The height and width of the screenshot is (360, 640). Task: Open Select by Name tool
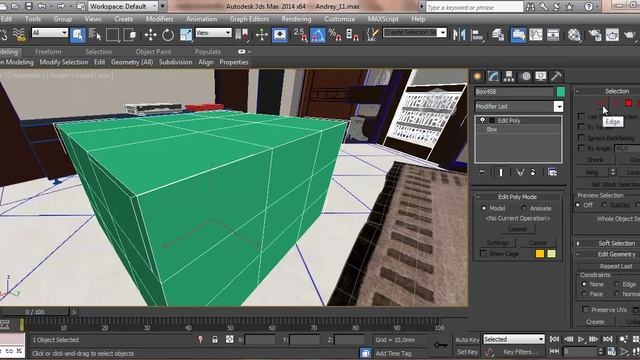click(x=95, y=35)
